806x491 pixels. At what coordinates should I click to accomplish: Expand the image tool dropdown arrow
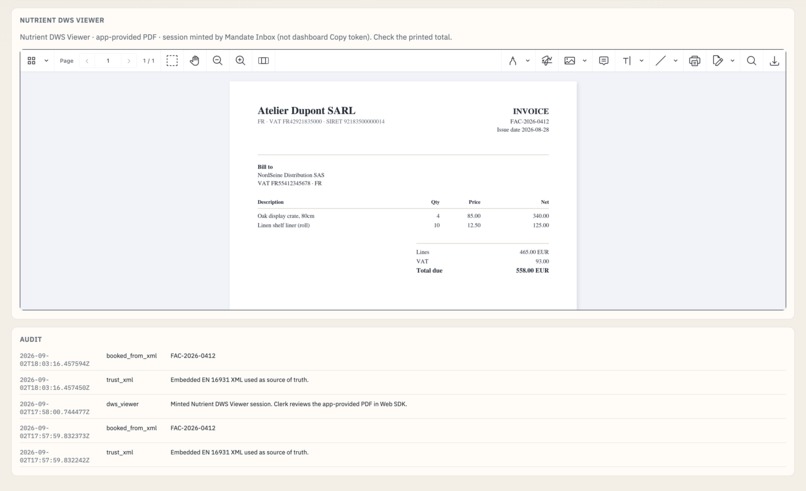coord(584,61)
